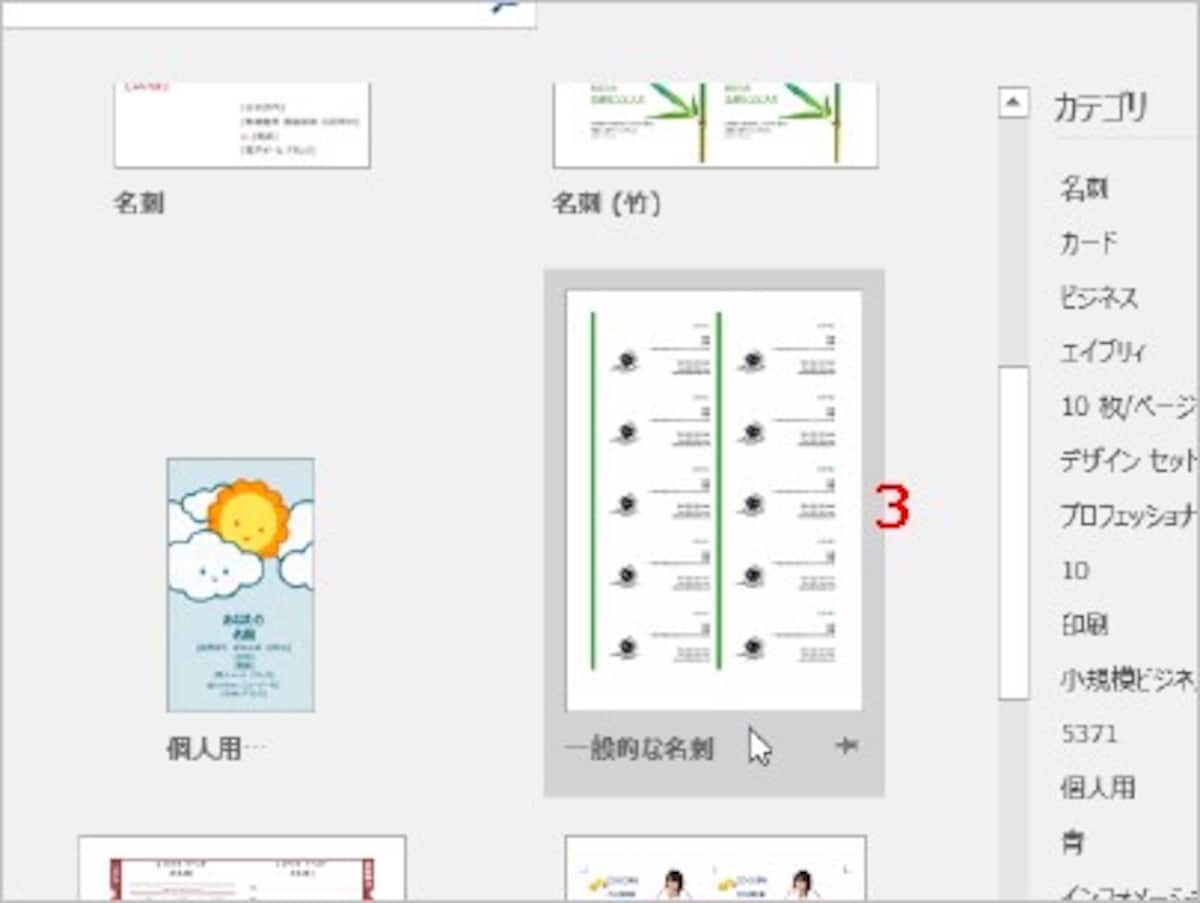Filter by 青 category
The width and height of the screenshot is (1200, 903).
pos(1073,843)
